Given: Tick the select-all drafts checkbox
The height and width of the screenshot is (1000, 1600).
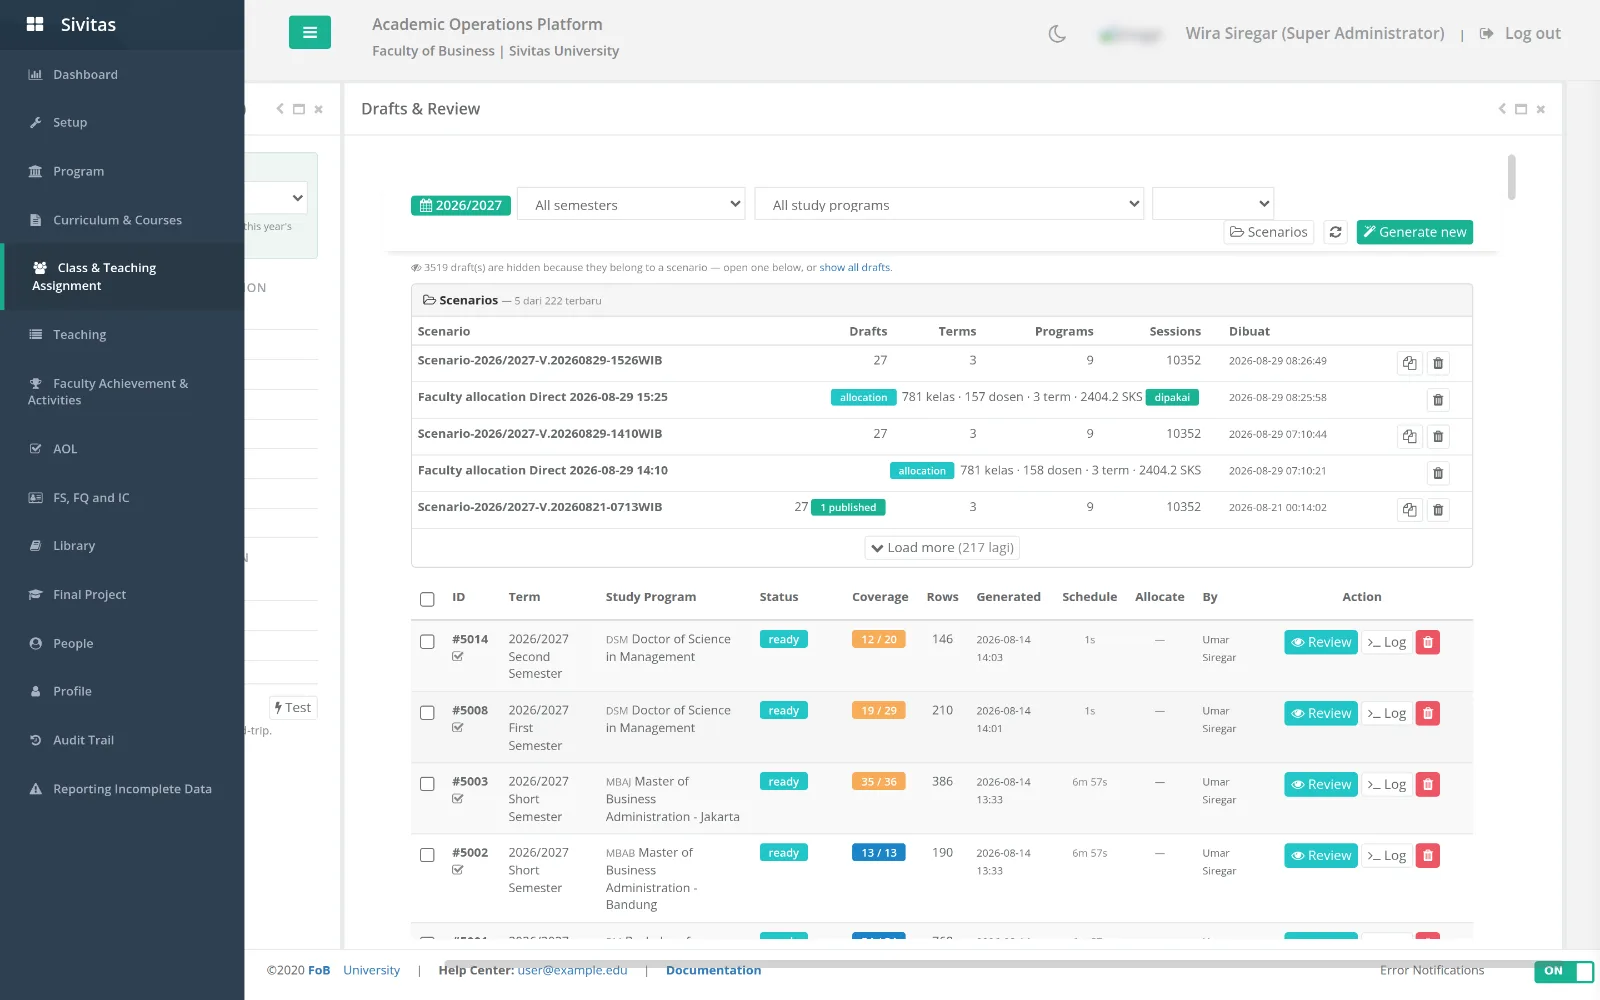Looking at the screenshot, I should click(427, 599).
